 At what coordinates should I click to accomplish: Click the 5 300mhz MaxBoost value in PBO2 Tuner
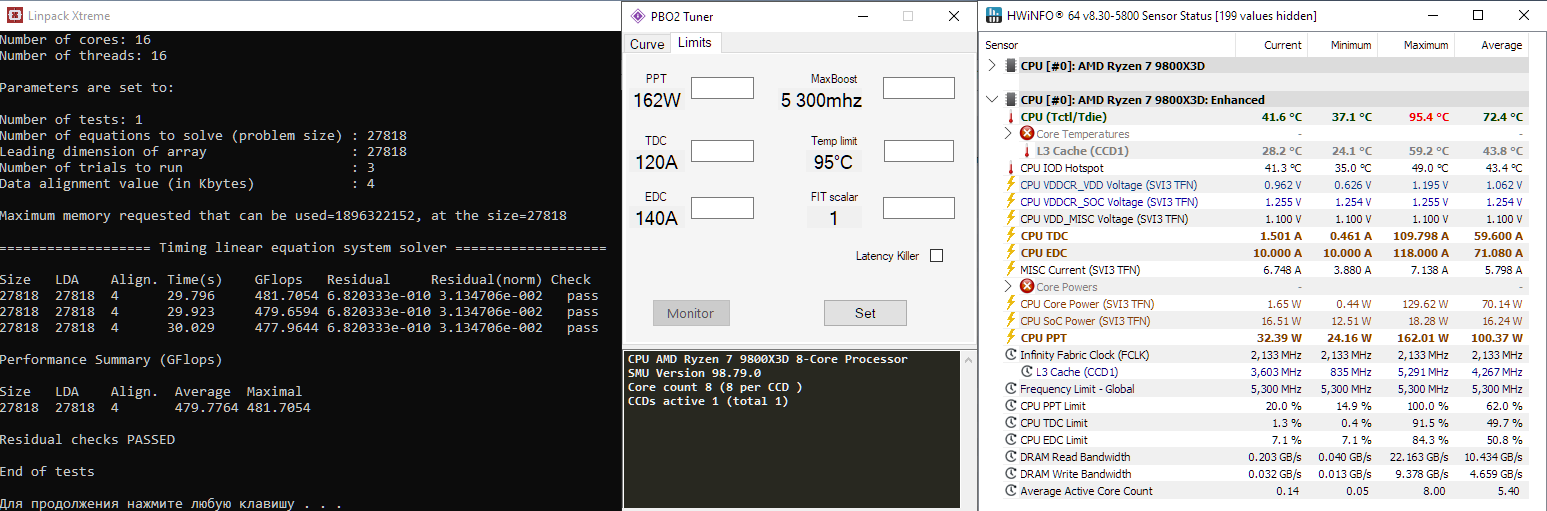(821, 100)
